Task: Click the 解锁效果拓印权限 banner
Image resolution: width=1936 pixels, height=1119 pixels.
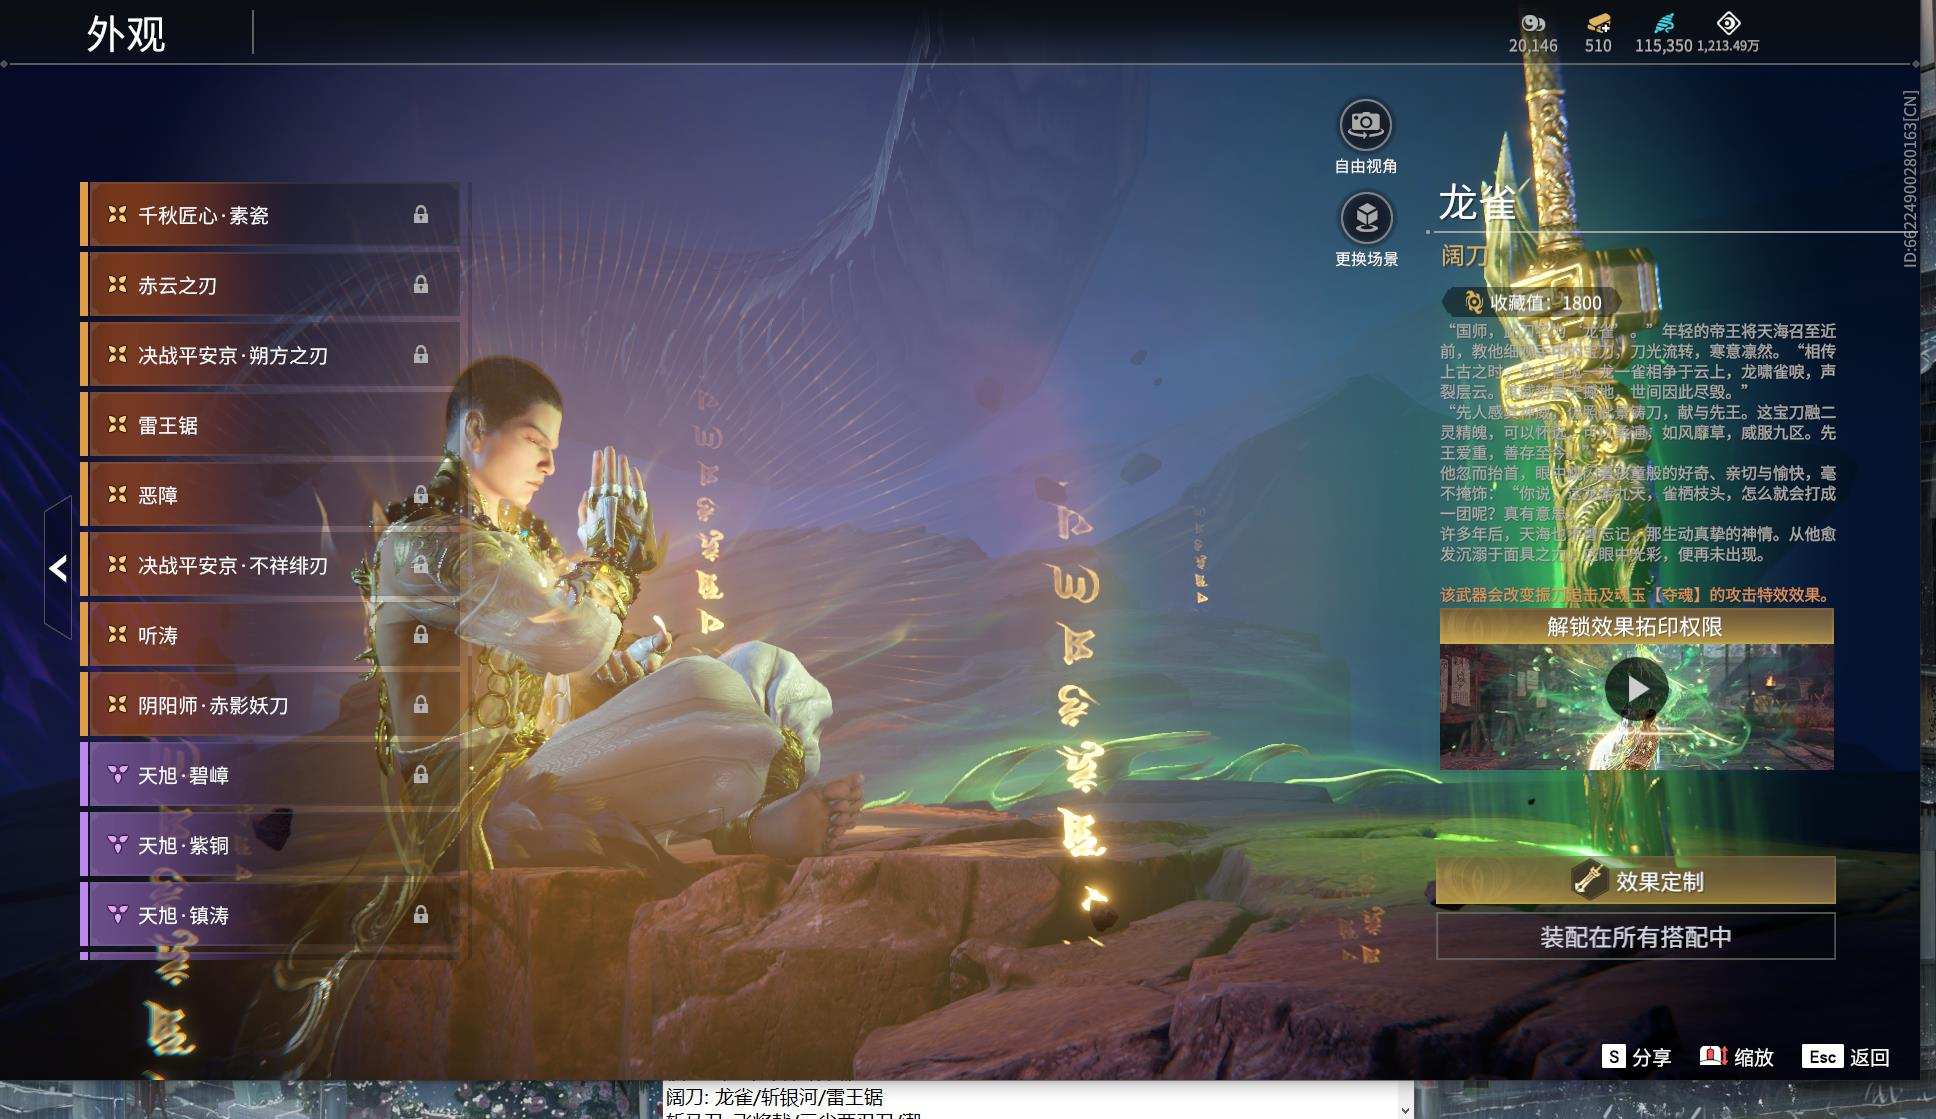Action: pyautogui.click(x=1636, y=627)
